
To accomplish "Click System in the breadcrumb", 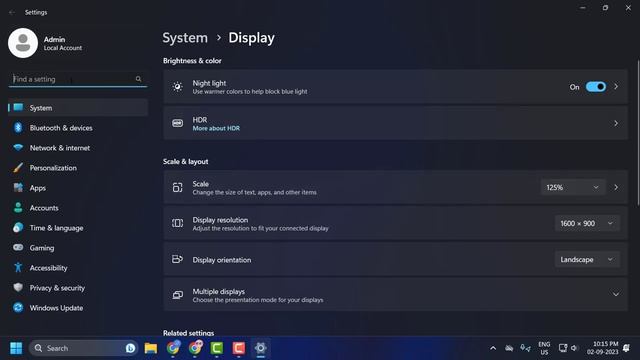I will coord(185,38).
